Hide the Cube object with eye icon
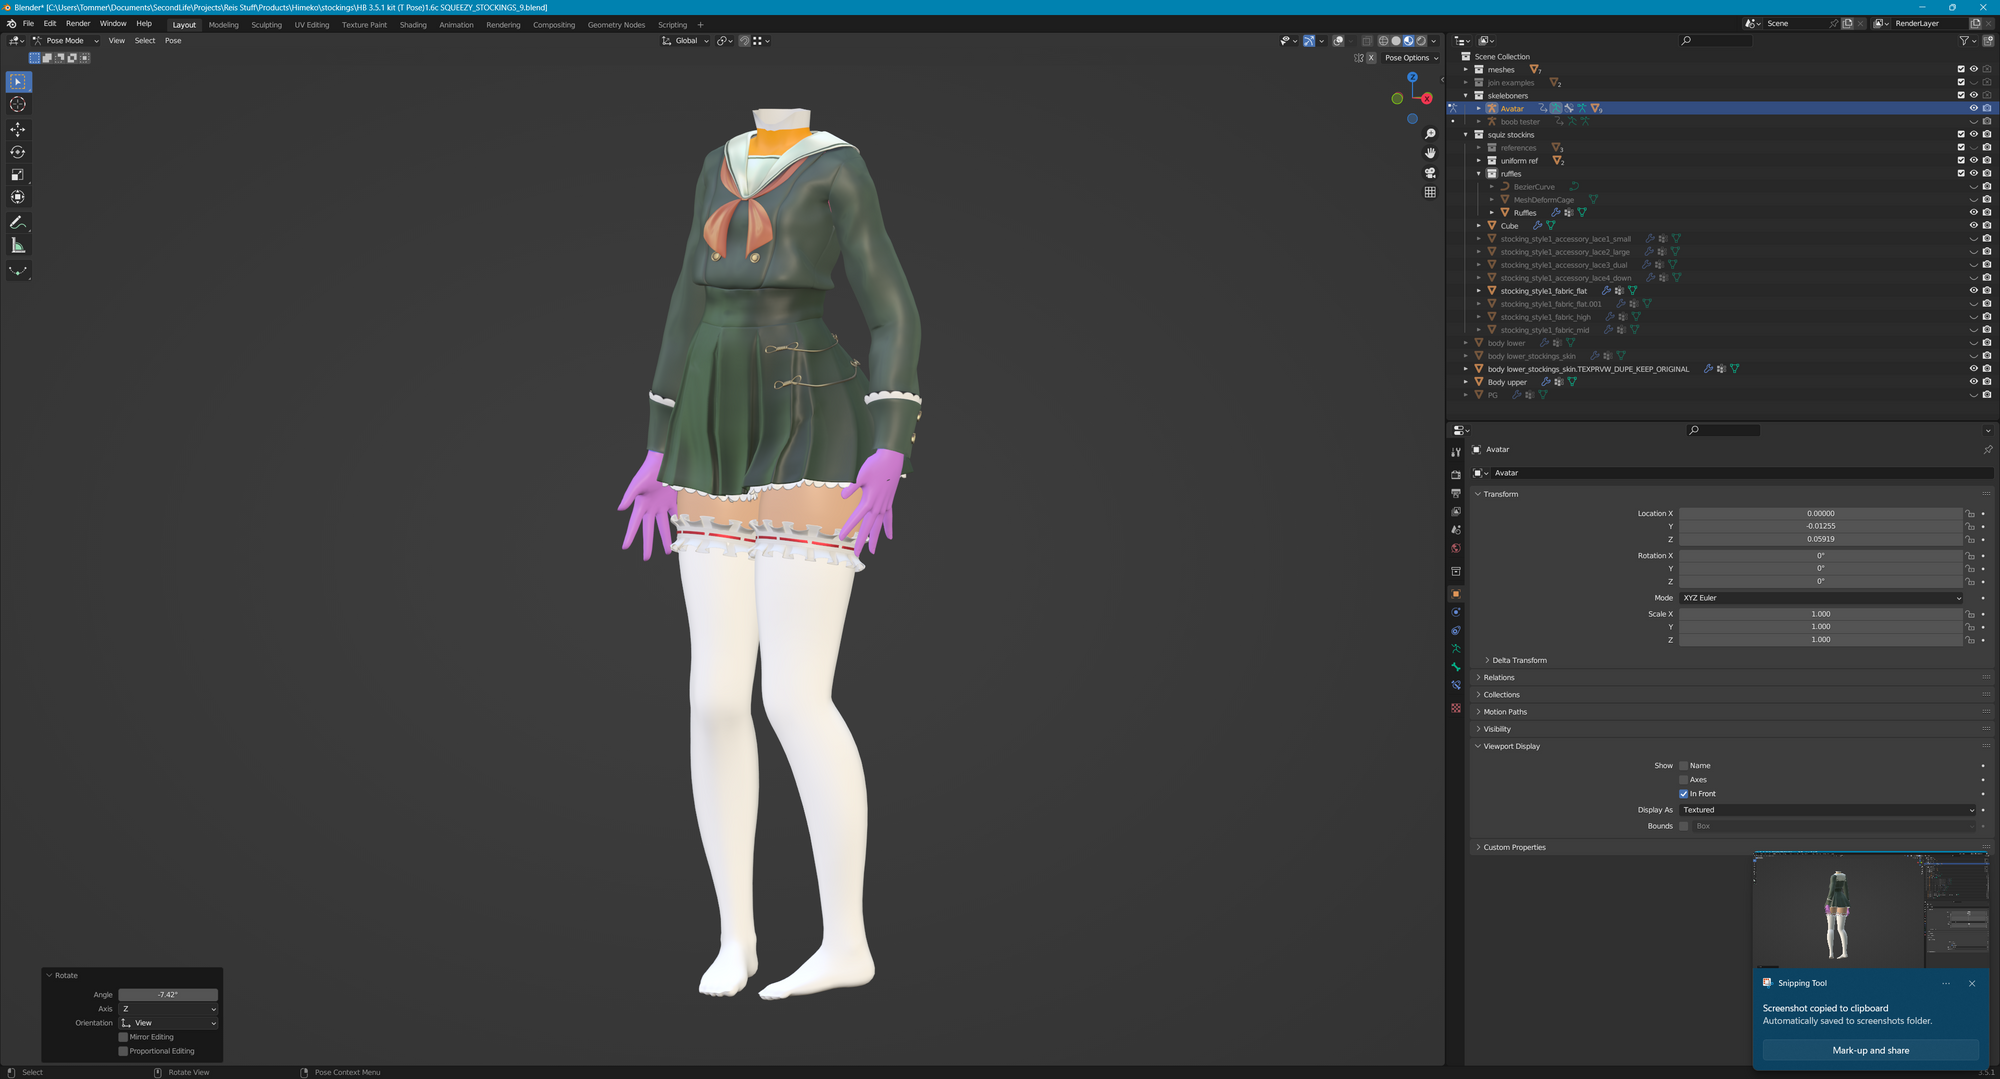 pyautogui.click(x=1973, y=226)
